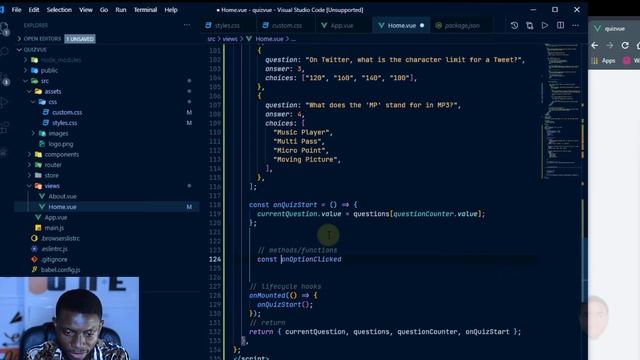
Task: Open main.js in the explorer tree
Action: click(x=54, y=228)
